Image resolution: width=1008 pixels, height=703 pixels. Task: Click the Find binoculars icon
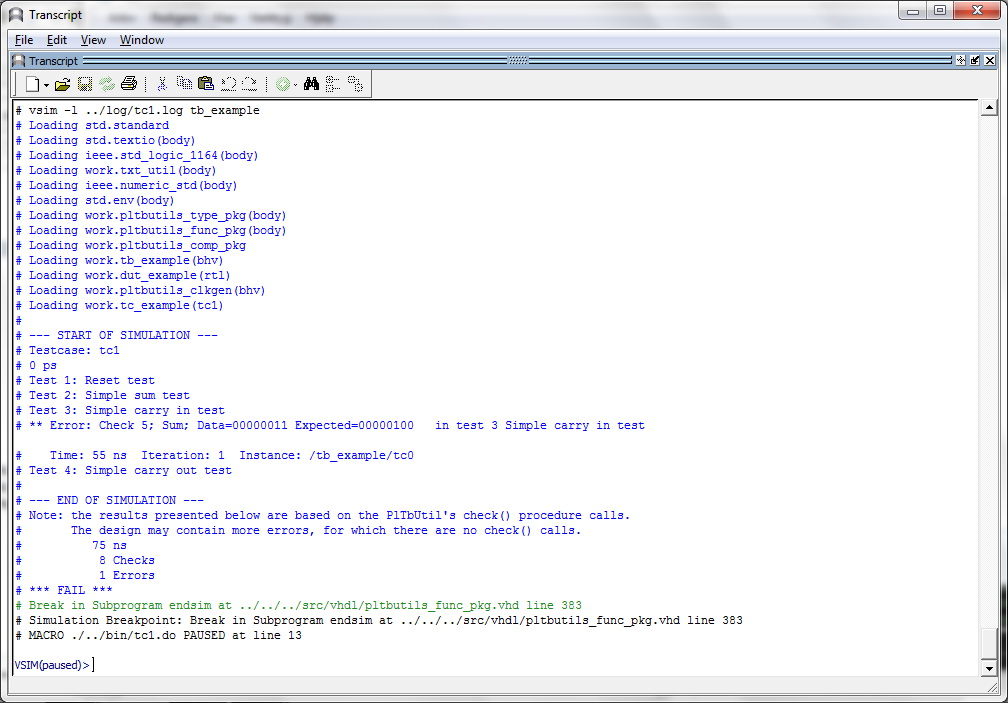tap(311, 84)
